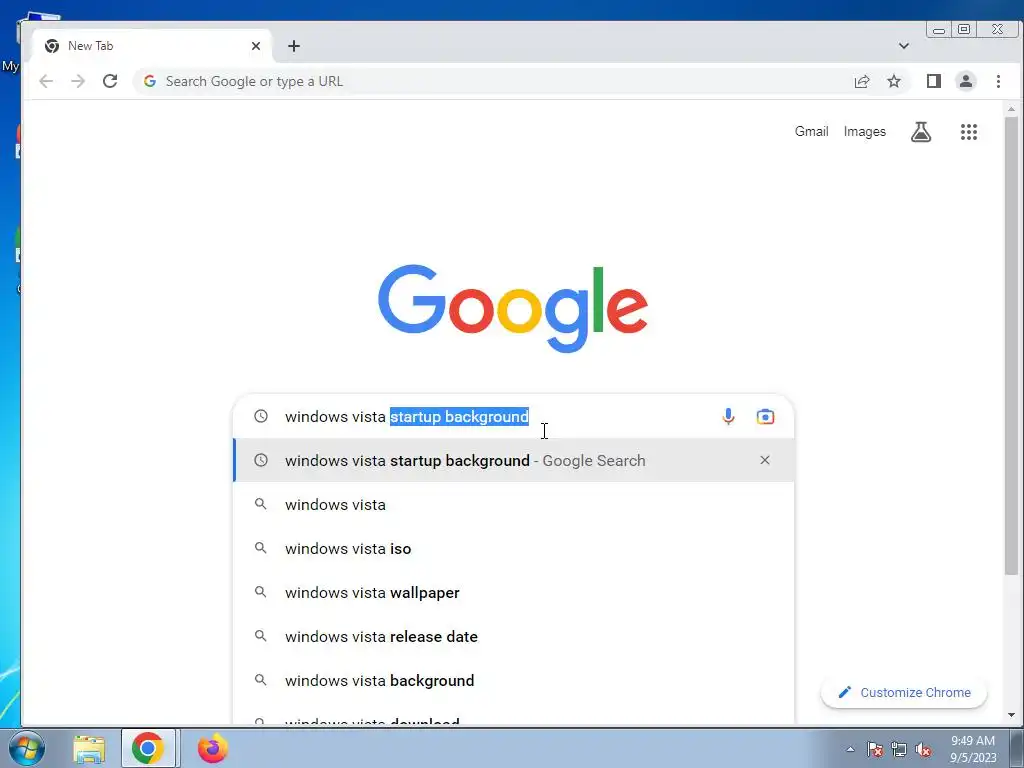Open the Chrome profile avatar

965,81
